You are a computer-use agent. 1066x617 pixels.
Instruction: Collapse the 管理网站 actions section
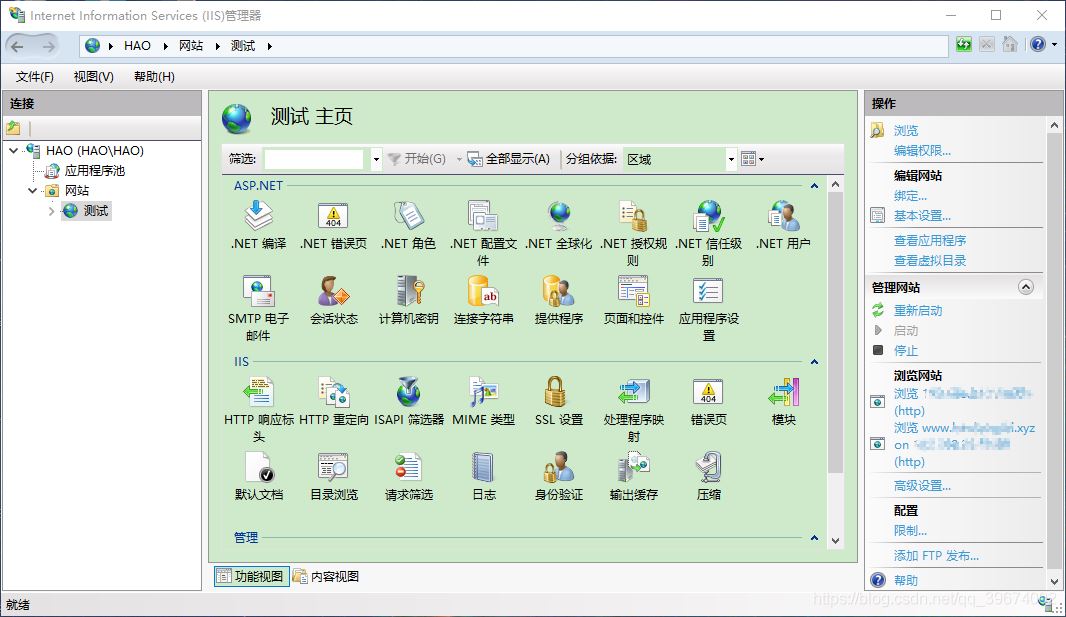(1025, 287)
